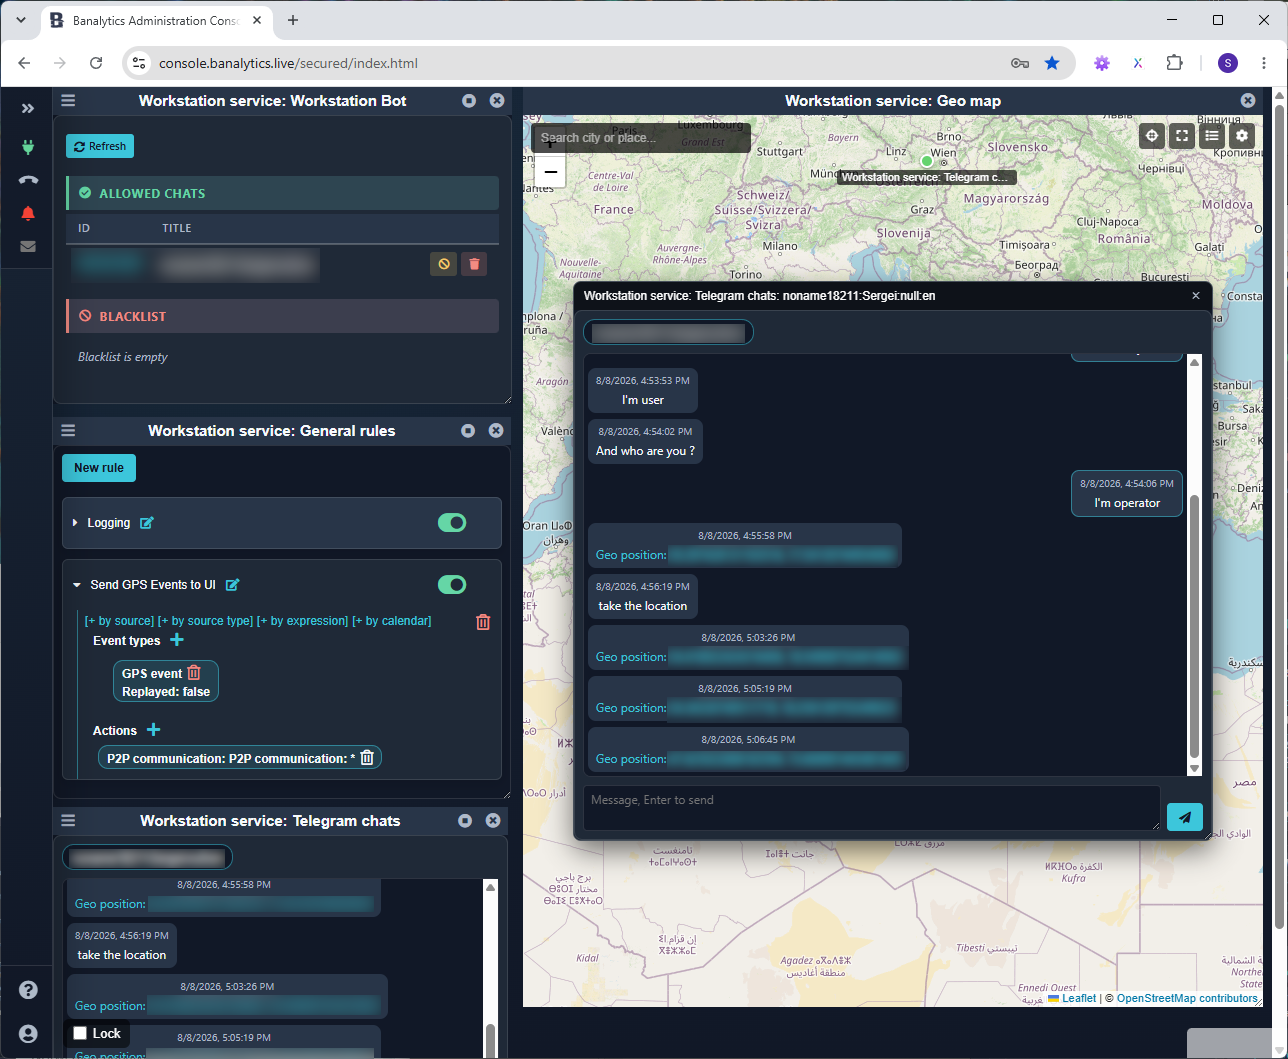The image size is (1288, 1059).
Task: Add an event type with plus icon
Action: tap(177, 640)
